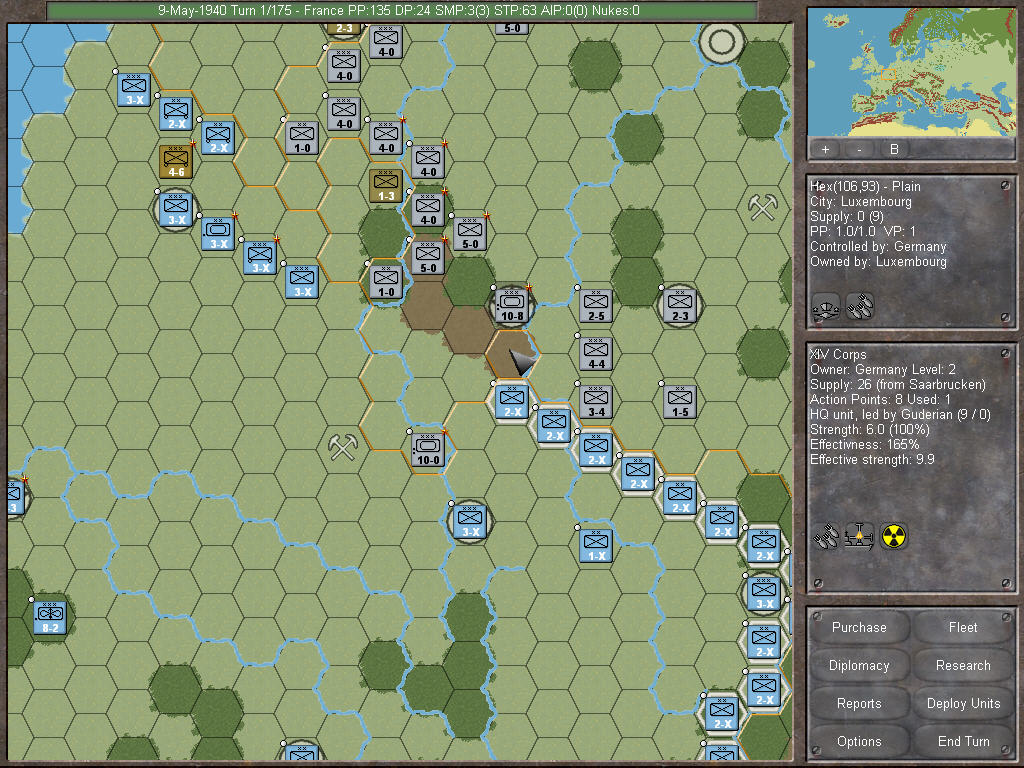Click 'Action Points: 8 Used: 1' line
1024x768 pixels.
[x=880, y=399]
